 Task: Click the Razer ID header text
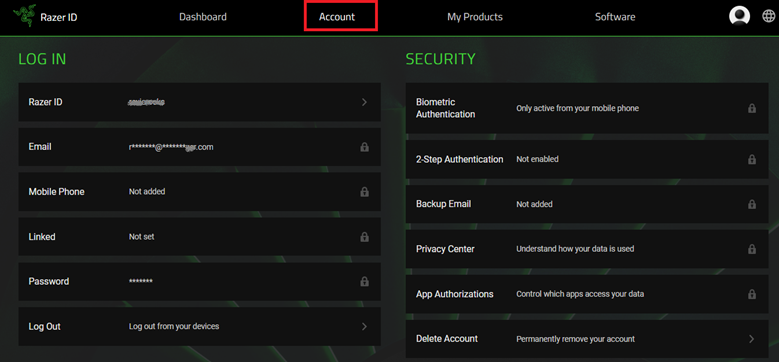point(59,17)
